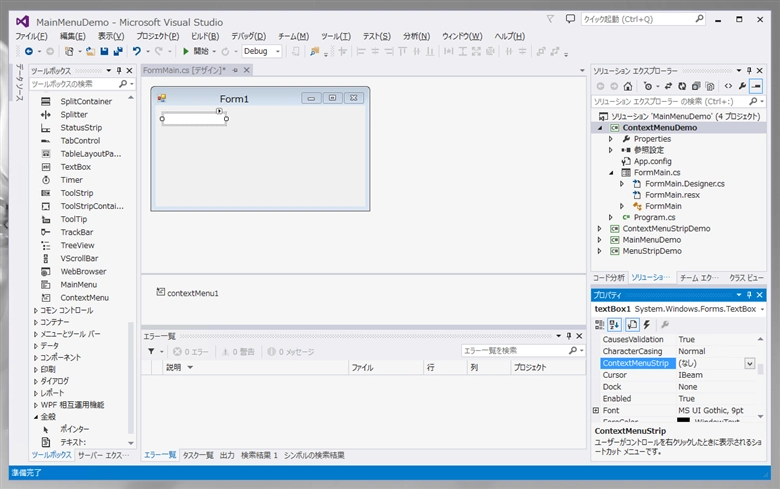Click the Navigate Backward toolbar icon

pos(29,51)
